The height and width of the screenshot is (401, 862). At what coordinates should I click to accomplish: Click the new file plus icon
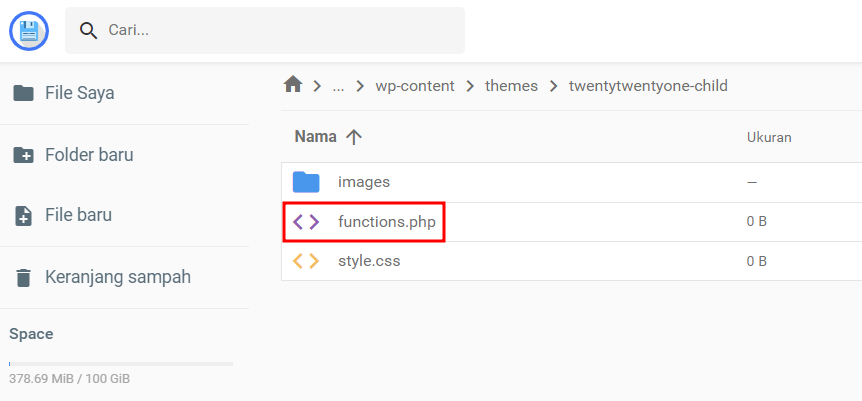22,216
